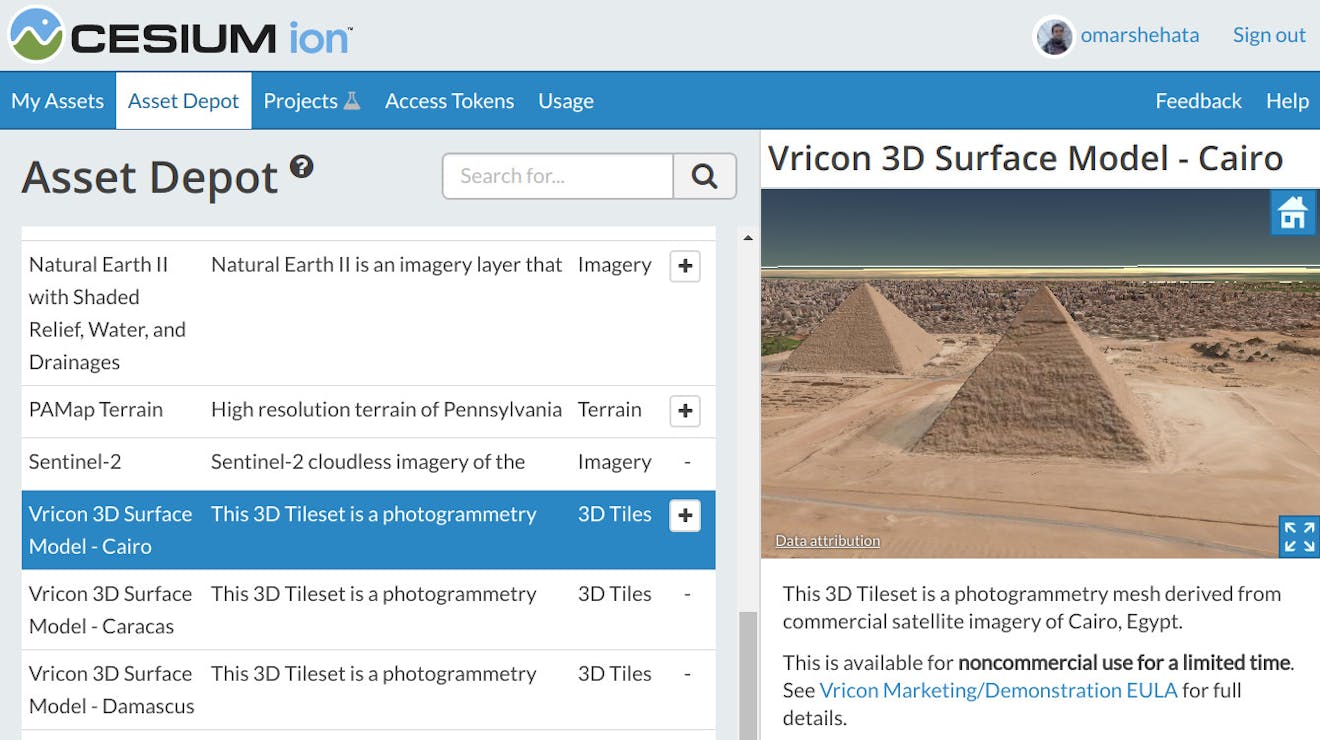Add Vricon Cairo asset using its plus icon
This screenshot has height=740, width=1320.
pos(684,515)
